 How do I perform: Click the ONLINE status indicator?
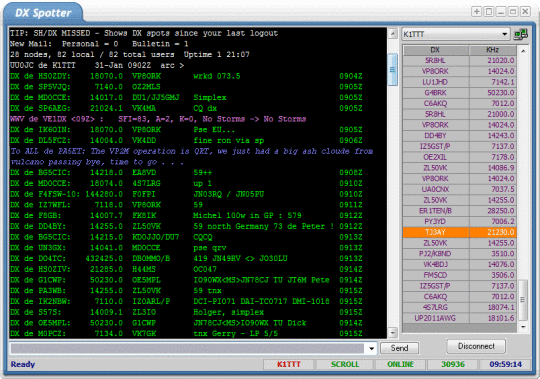(x=400, y=364)
